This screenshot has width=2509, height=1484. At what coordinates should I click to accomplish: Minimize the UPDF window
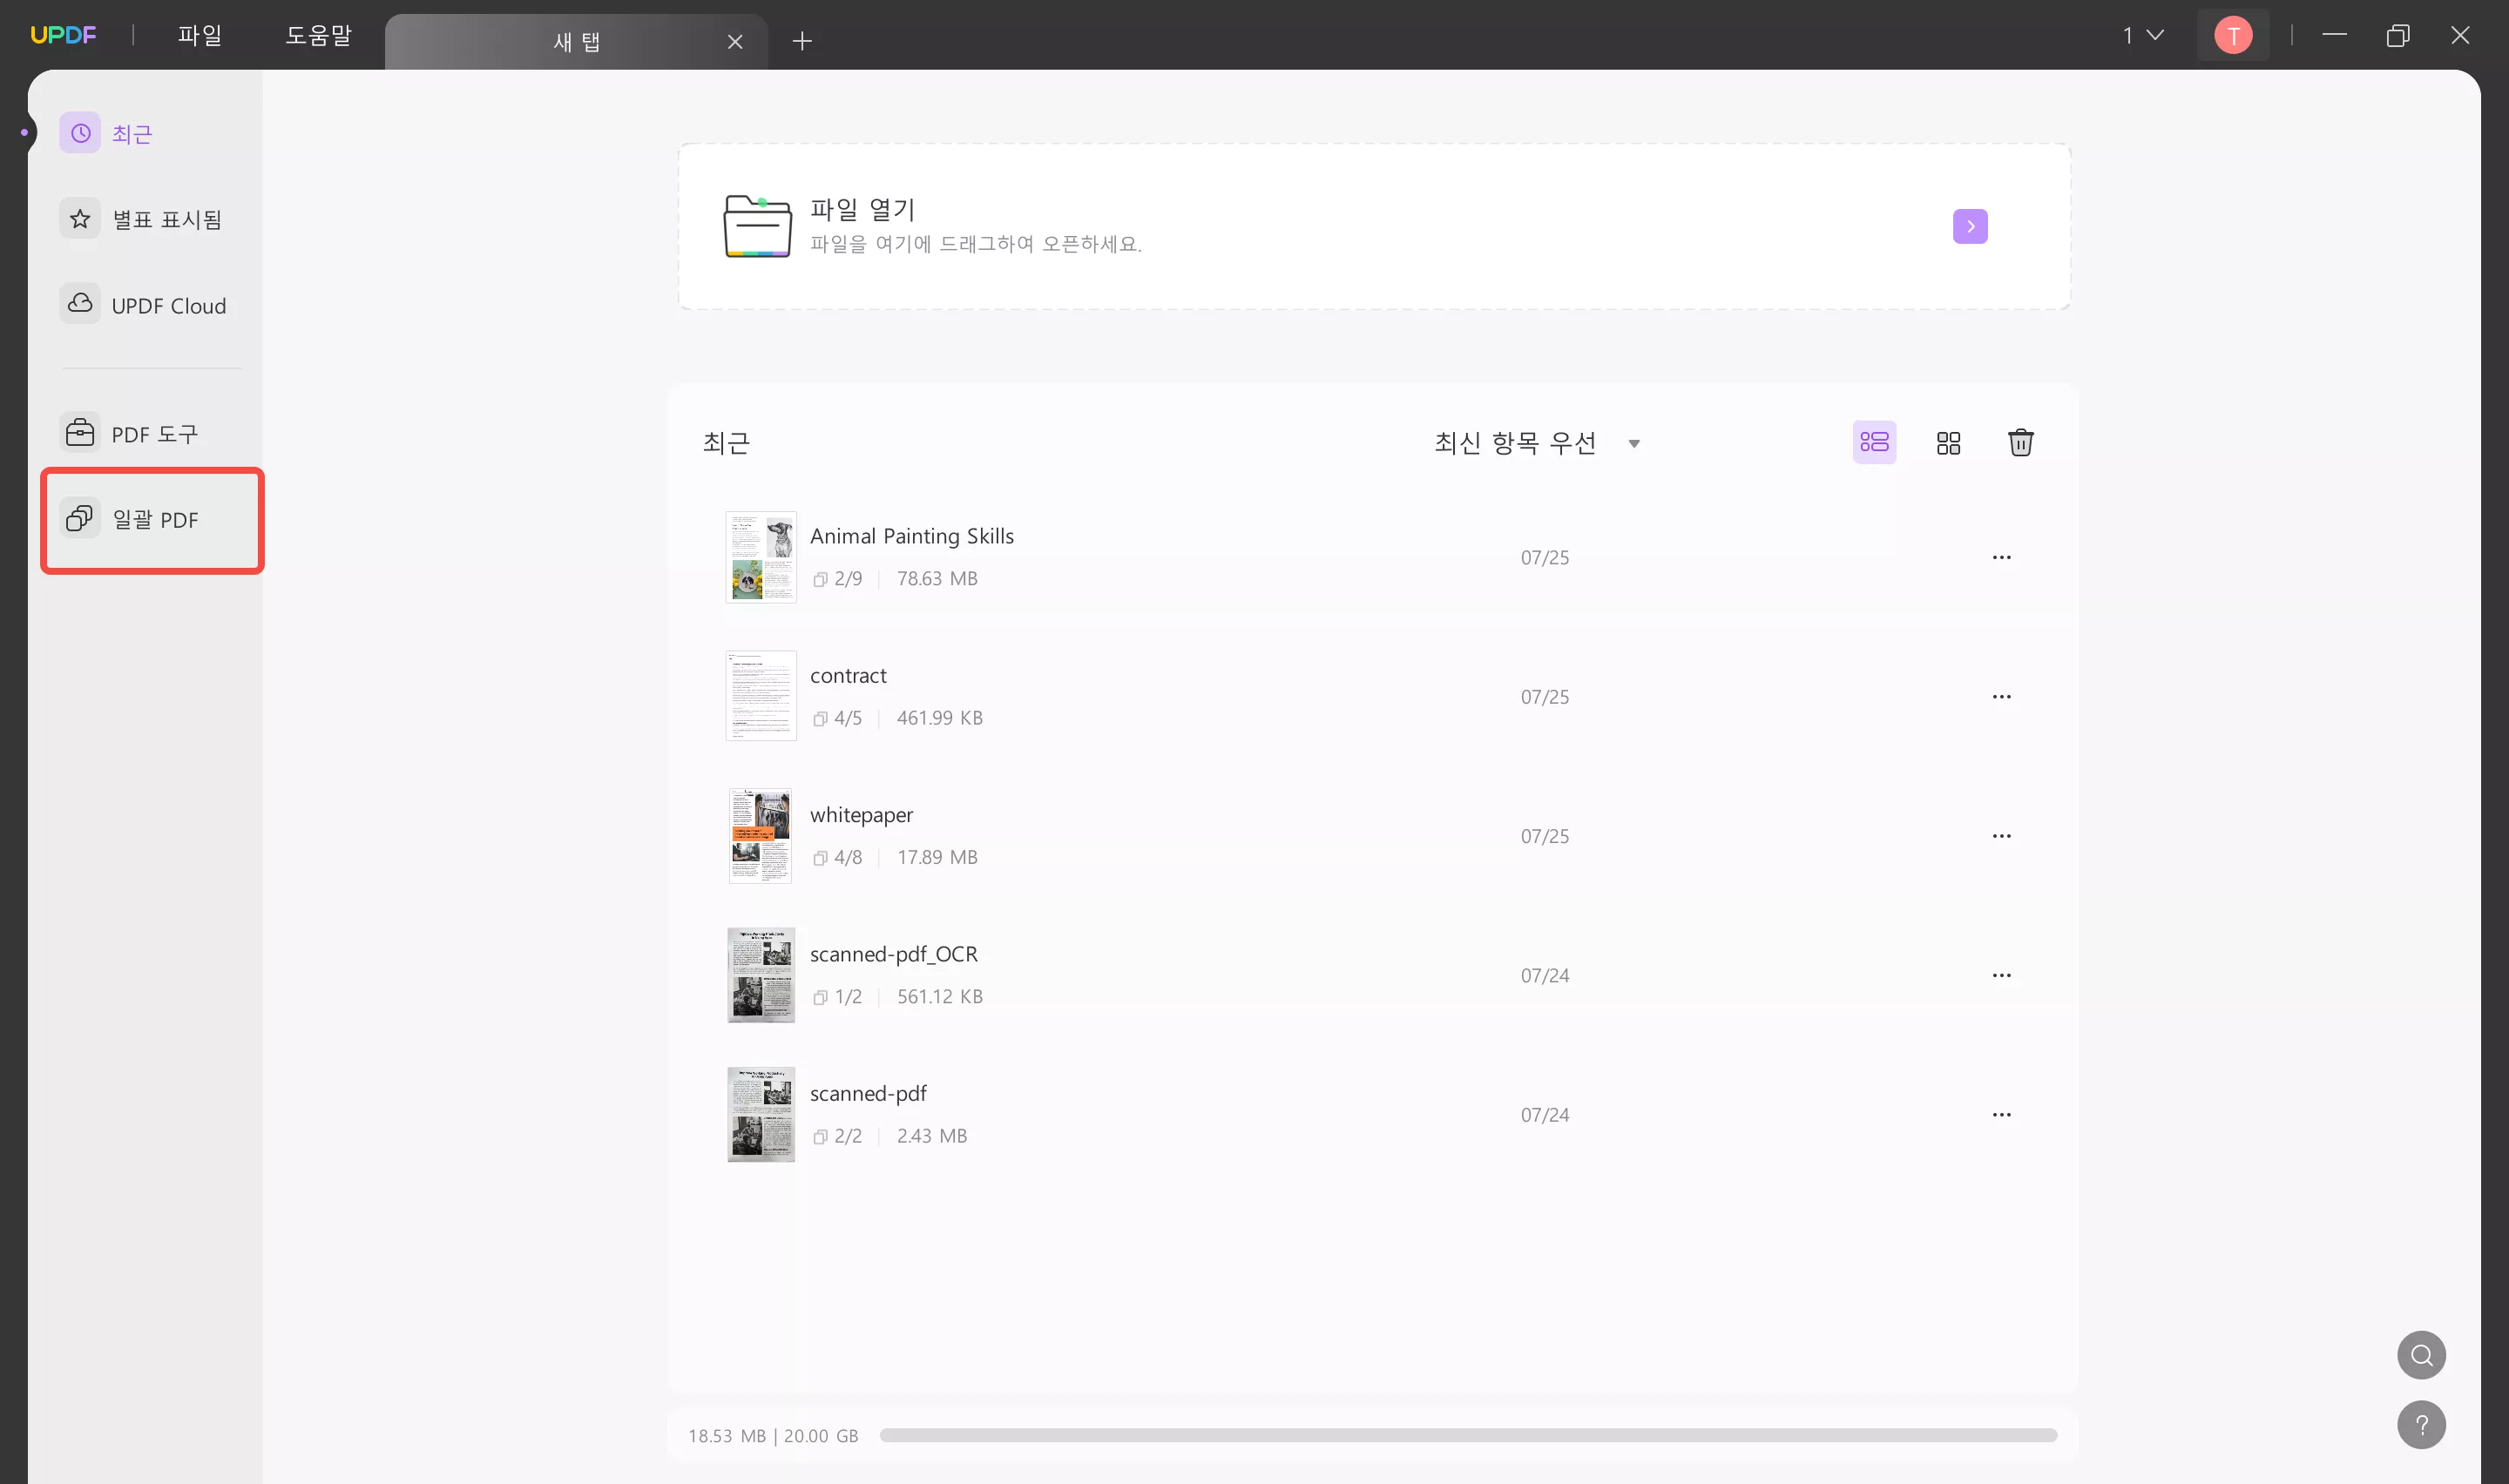(2334, 35)
